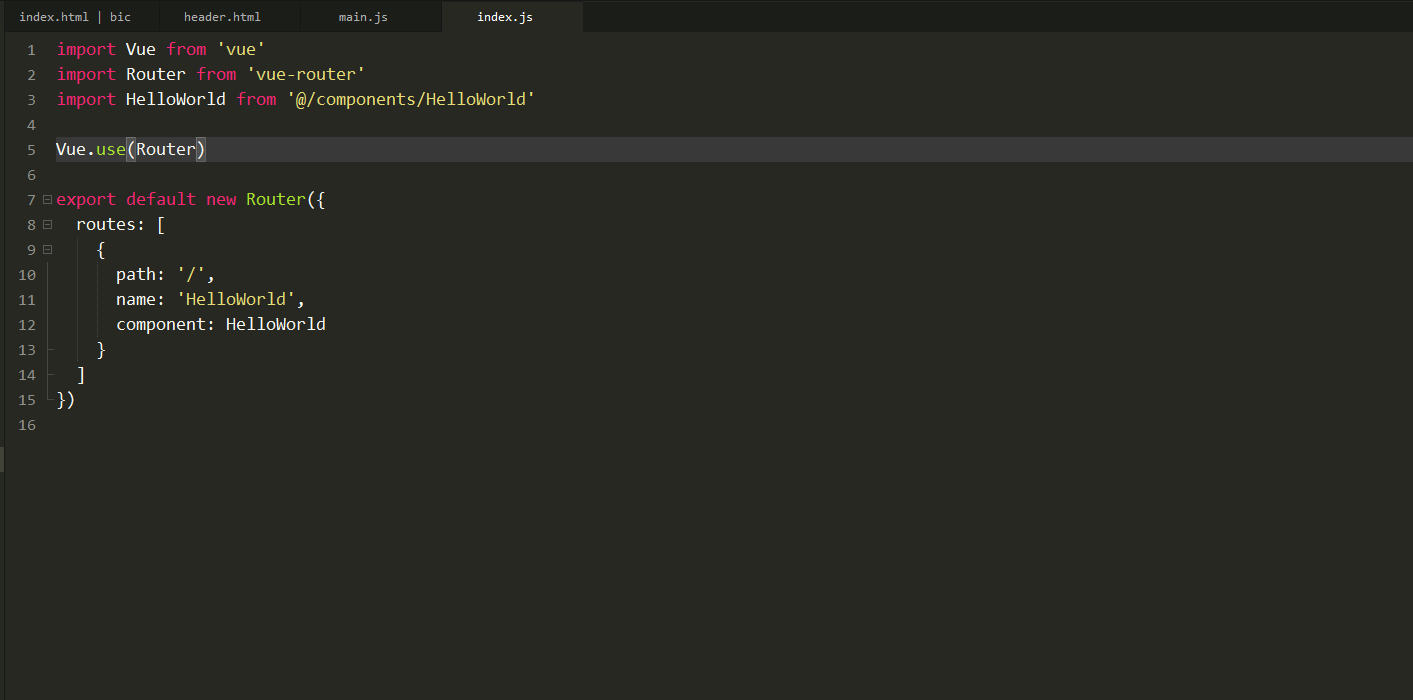This screenshot has width=1413, height=700.
Task: Click line number 5 in the gutter
Action: 31,150
